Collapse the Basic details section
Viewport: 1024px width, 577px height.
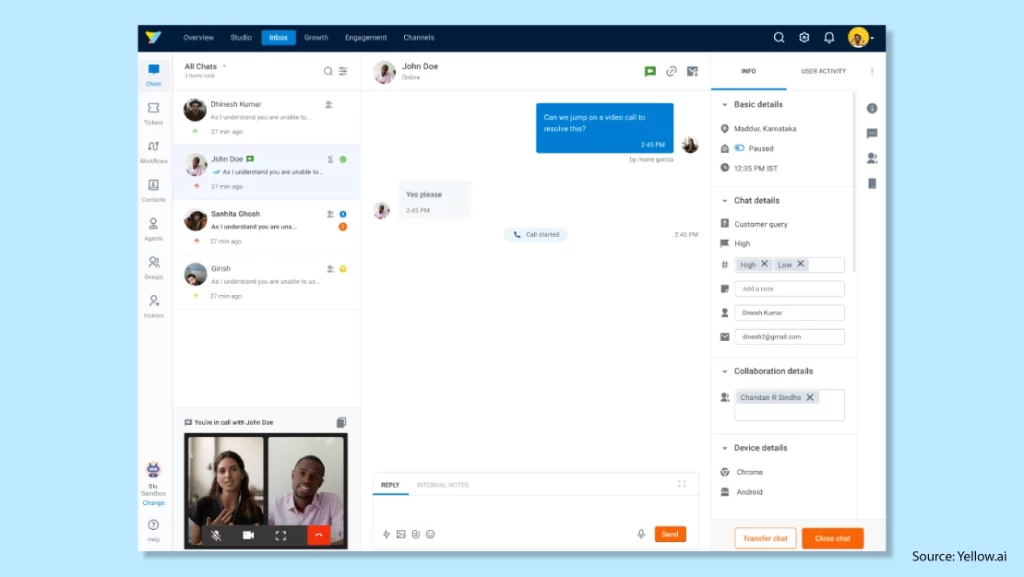coord(724,104)
